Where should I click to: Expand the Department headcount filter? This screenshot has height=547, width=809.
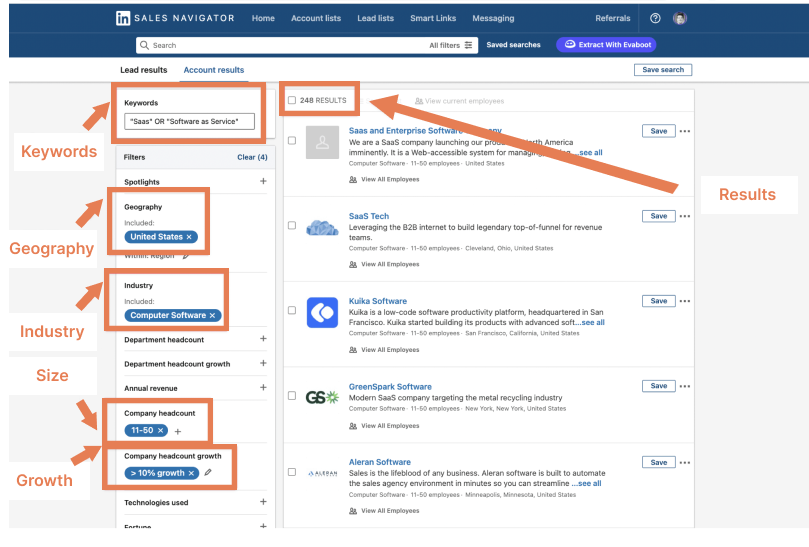(x=263, y=339)
